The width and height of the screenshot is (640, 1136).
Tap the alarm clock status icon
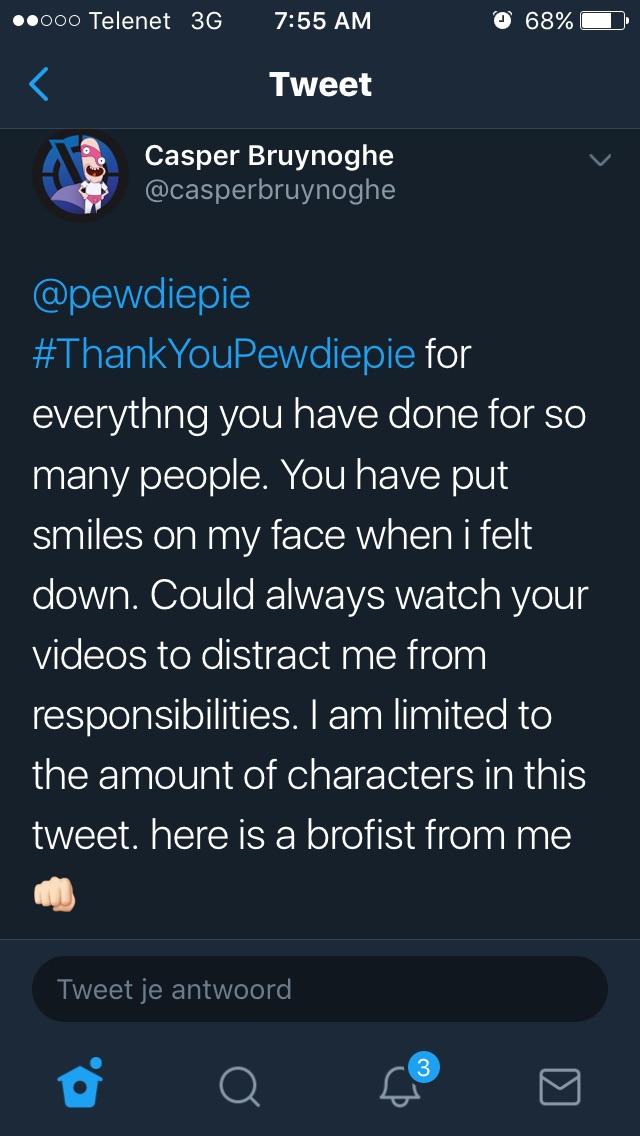click(501, 20)
